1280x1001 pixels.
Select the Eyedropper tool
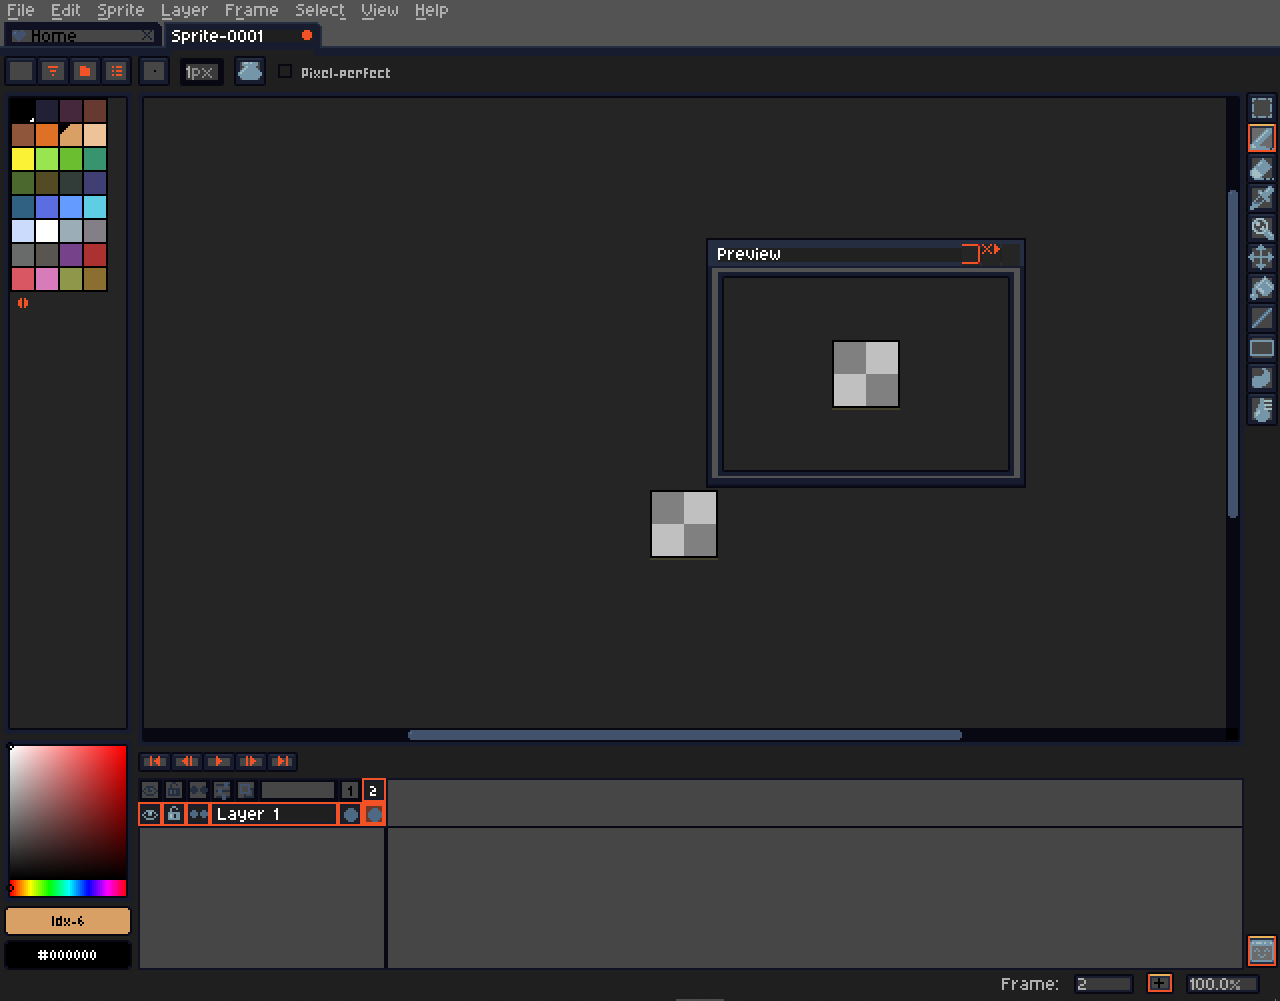(x=1261, y=198)
